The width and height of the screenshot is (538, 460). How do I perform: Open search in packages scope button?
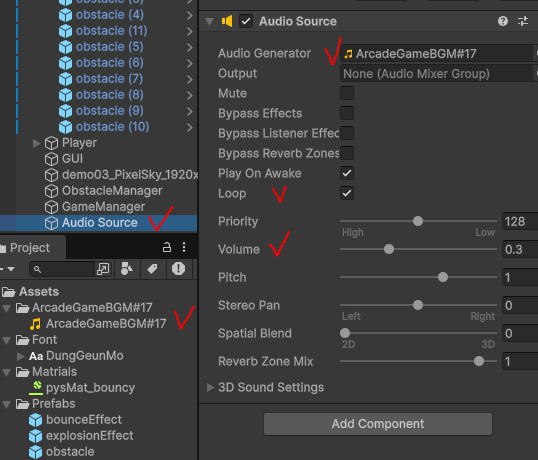103,269
